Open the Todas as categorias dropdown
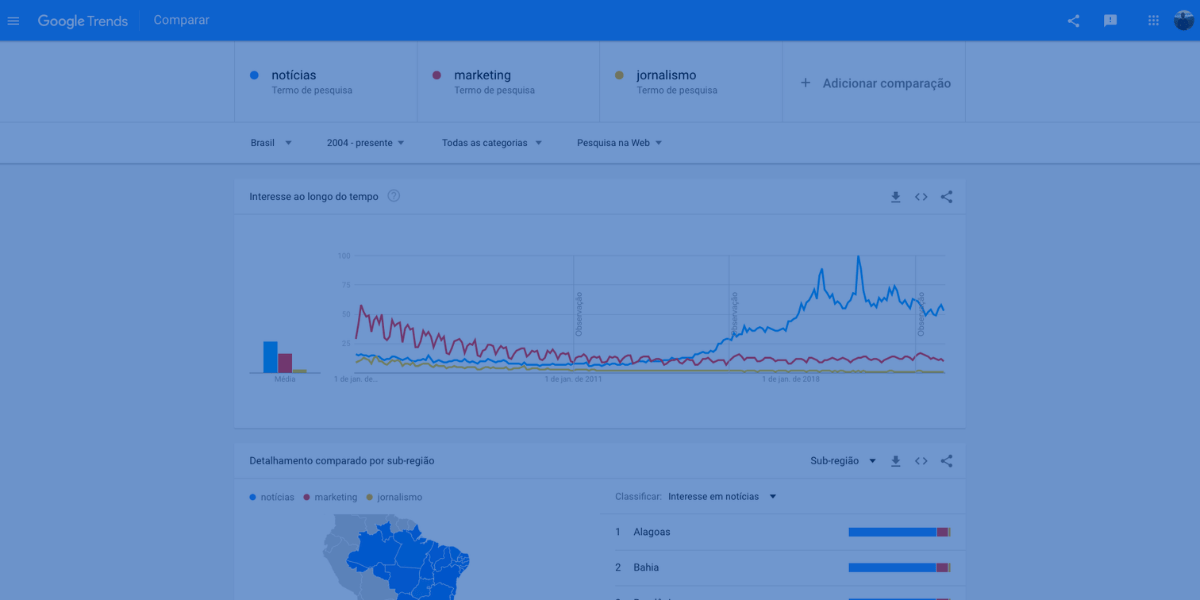This screenshot has height=600, width=1200. pos(490,142)
